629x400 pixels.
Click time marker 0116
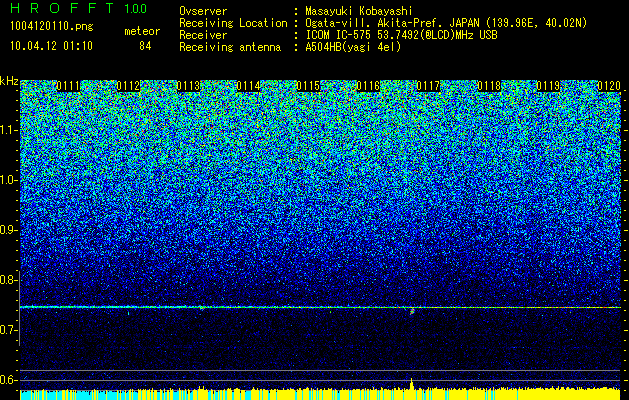[368, 86]
